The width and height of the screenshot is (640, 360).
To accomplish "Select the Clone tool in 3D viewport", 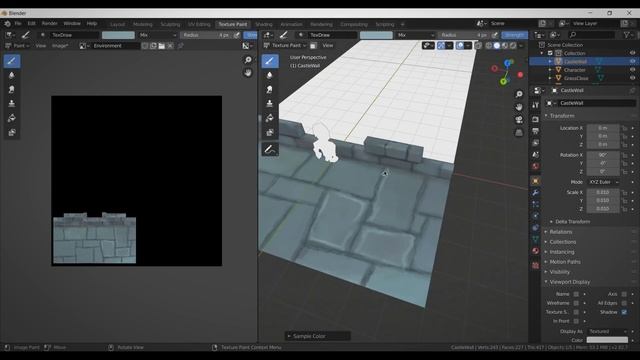I will click(x=270, y=104).
